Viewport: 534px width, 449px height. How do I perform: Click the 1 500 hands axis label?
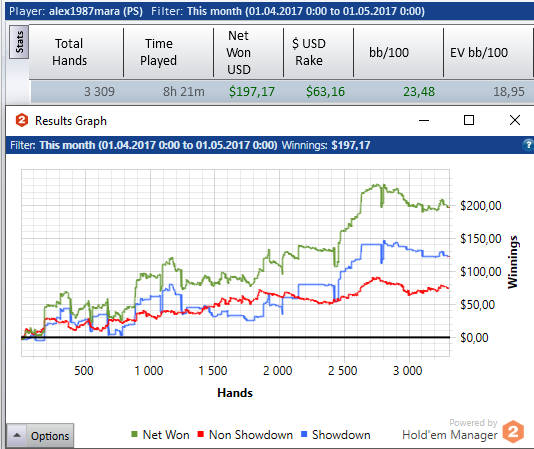pos(213,371)
